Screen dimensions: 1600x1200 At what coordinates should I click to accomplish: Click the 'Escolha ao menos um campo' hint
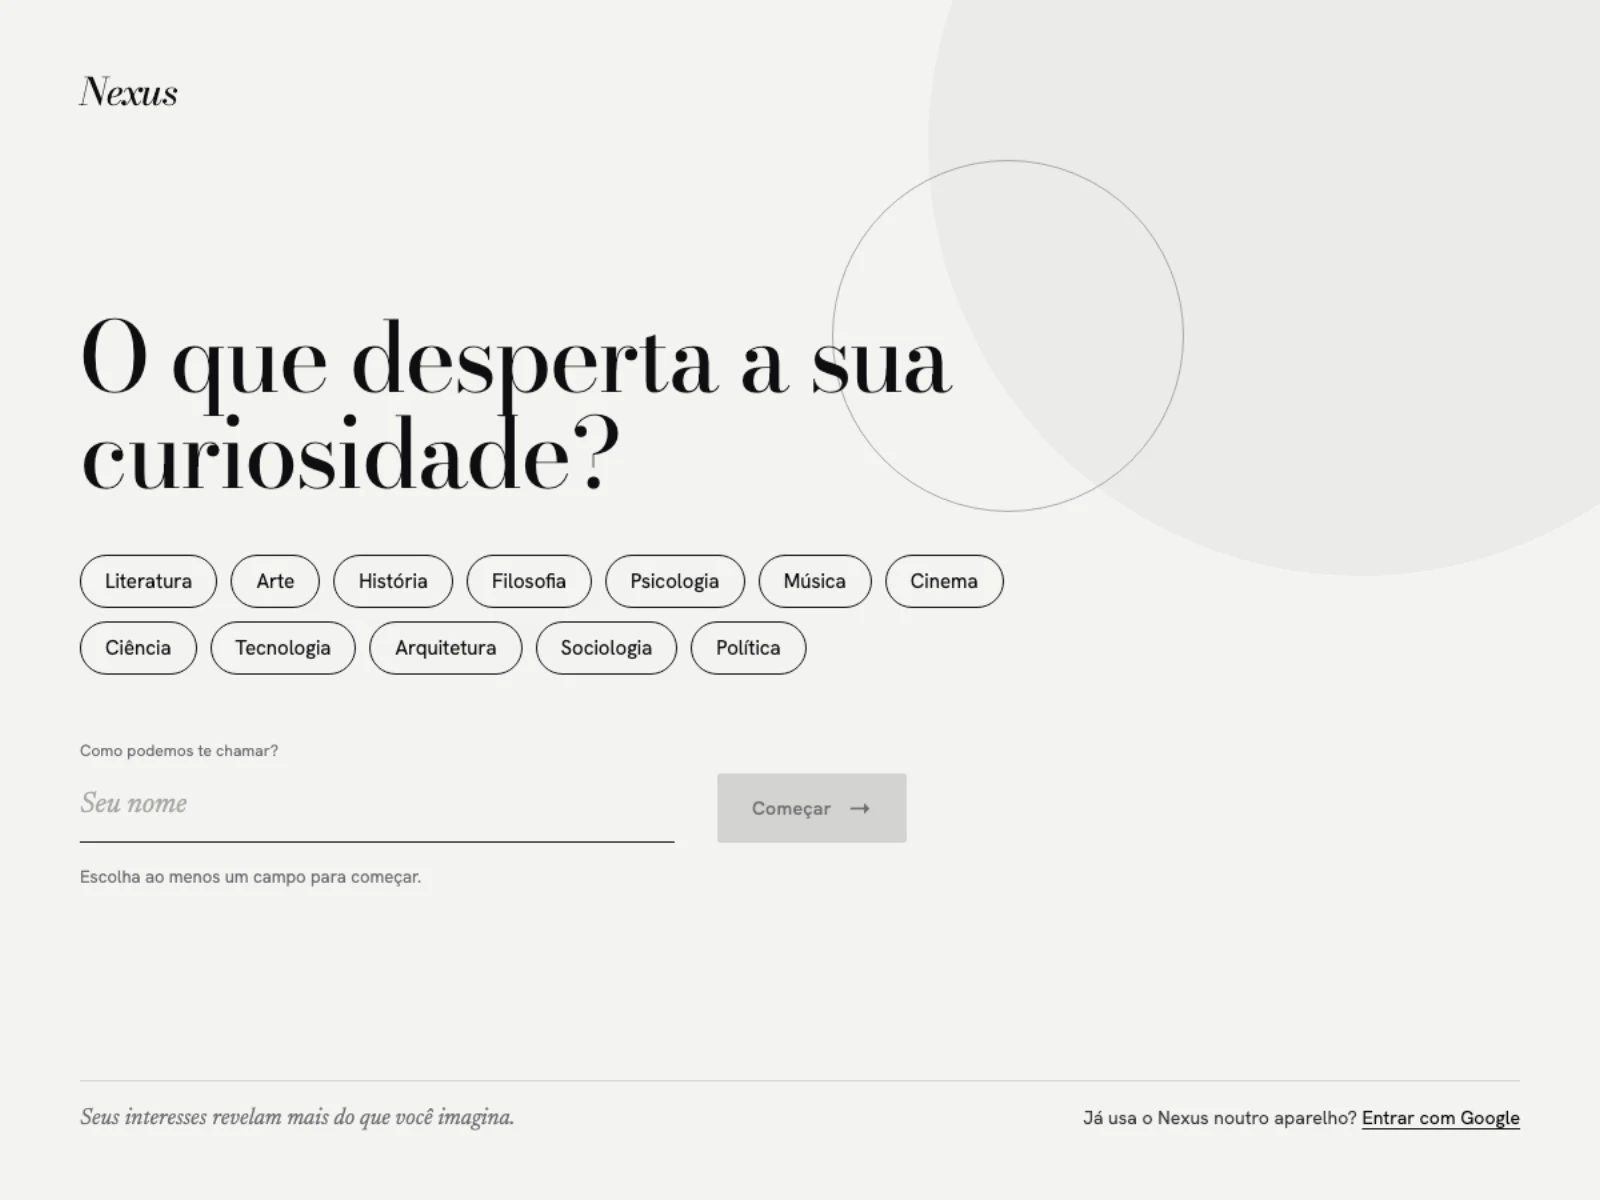click(x=251, y=877)
